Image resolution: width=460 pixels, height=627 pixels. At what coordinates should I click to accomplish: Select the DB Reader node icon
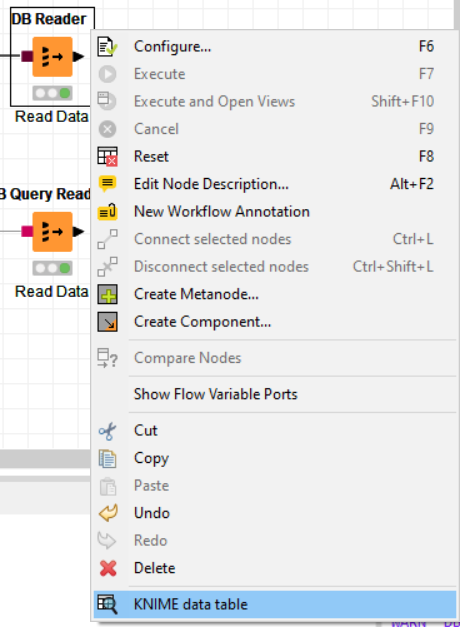52,57
